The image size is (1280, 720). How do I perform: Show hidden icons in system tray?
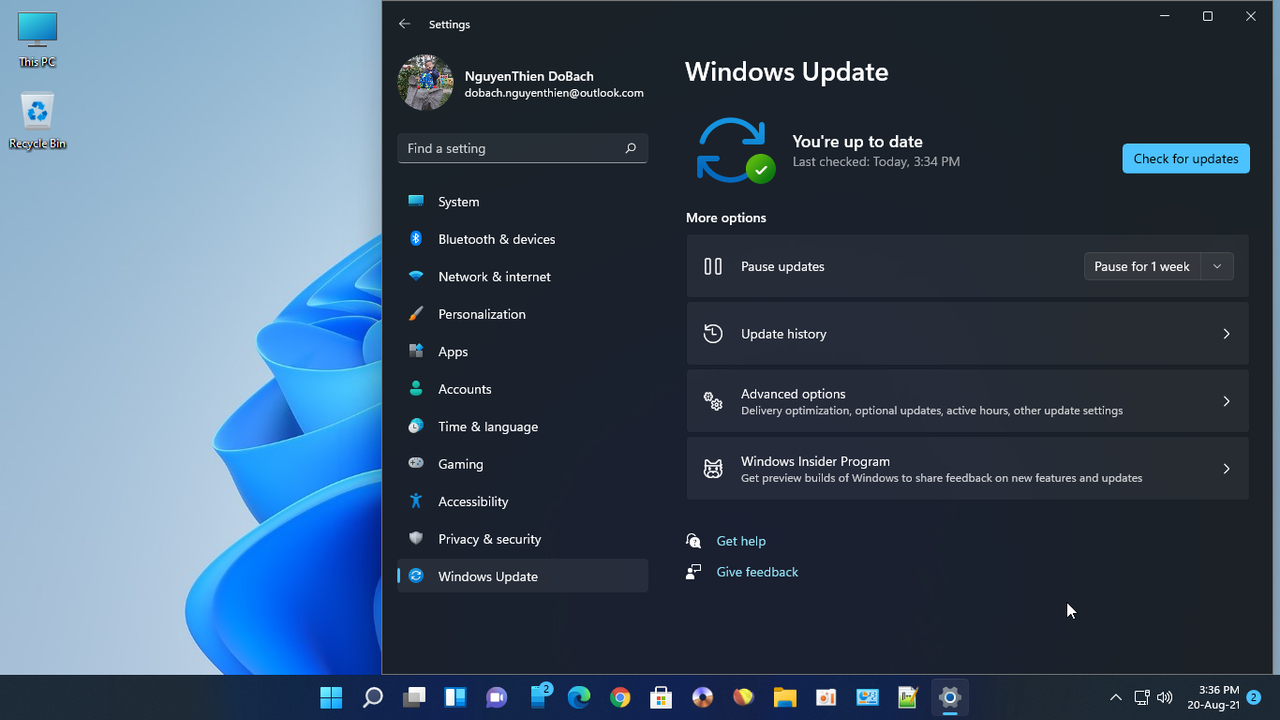pyautogui.click(x=1116, y=697)
